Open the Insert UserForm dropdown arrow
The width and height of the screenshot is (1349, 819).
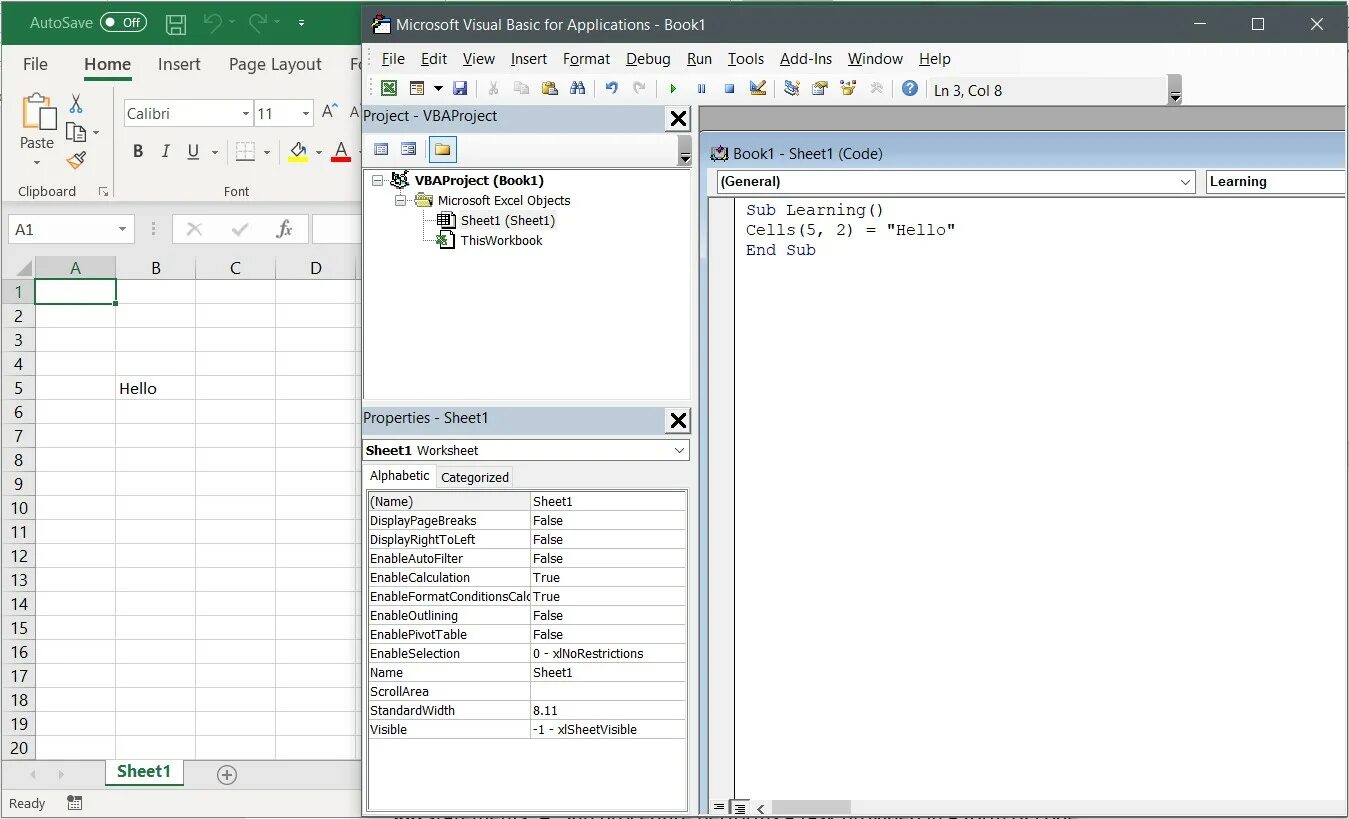tap(436, 90)
